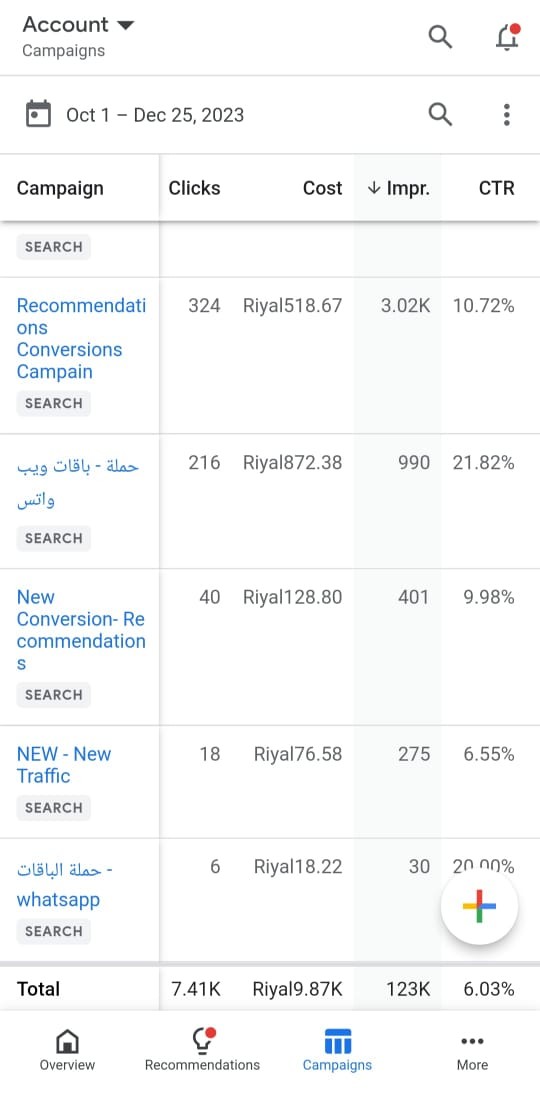Screen dimensions: 540x1096
Task: Expand the Account dropdown arrow
Action: point(125,25)
